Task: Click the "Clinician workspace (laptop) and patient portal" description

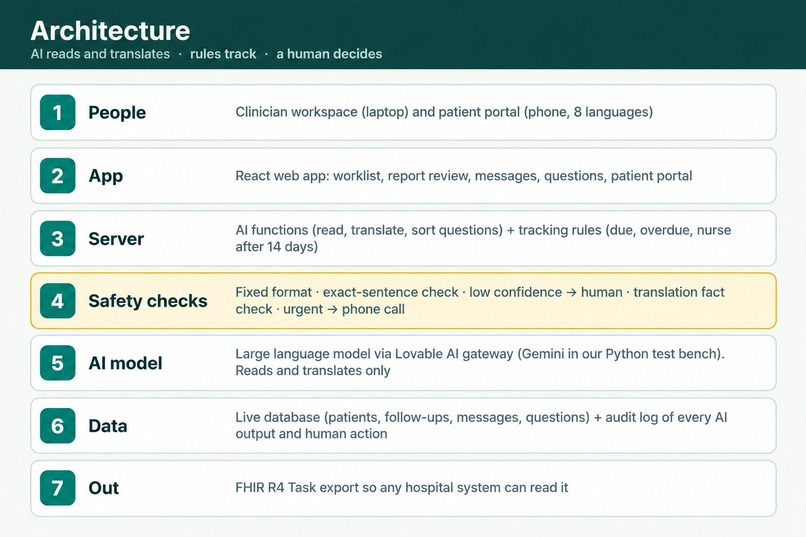Action: tap(444, 112)
